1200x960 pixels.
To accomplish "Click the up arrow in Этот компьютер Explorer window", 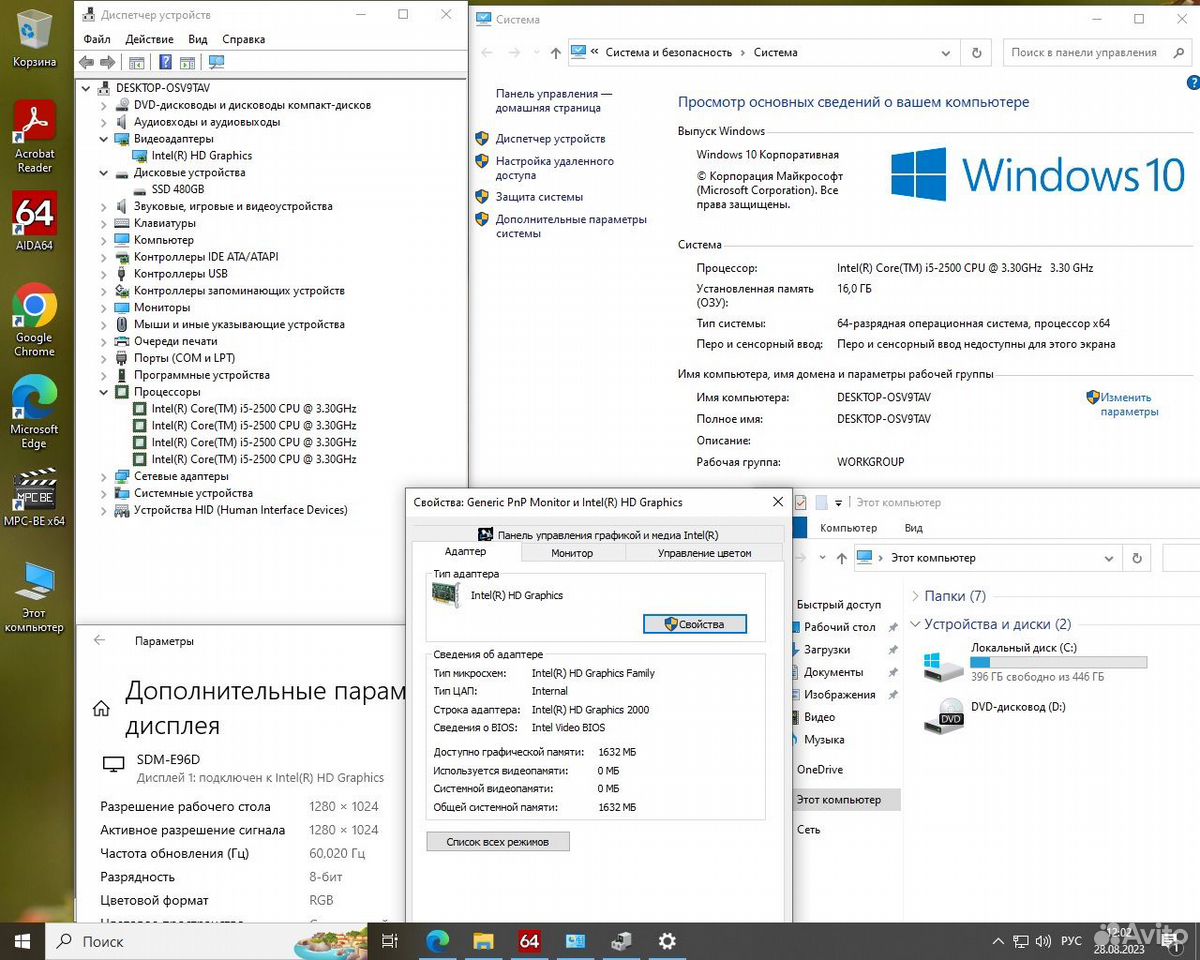I will tap(841, 558).
